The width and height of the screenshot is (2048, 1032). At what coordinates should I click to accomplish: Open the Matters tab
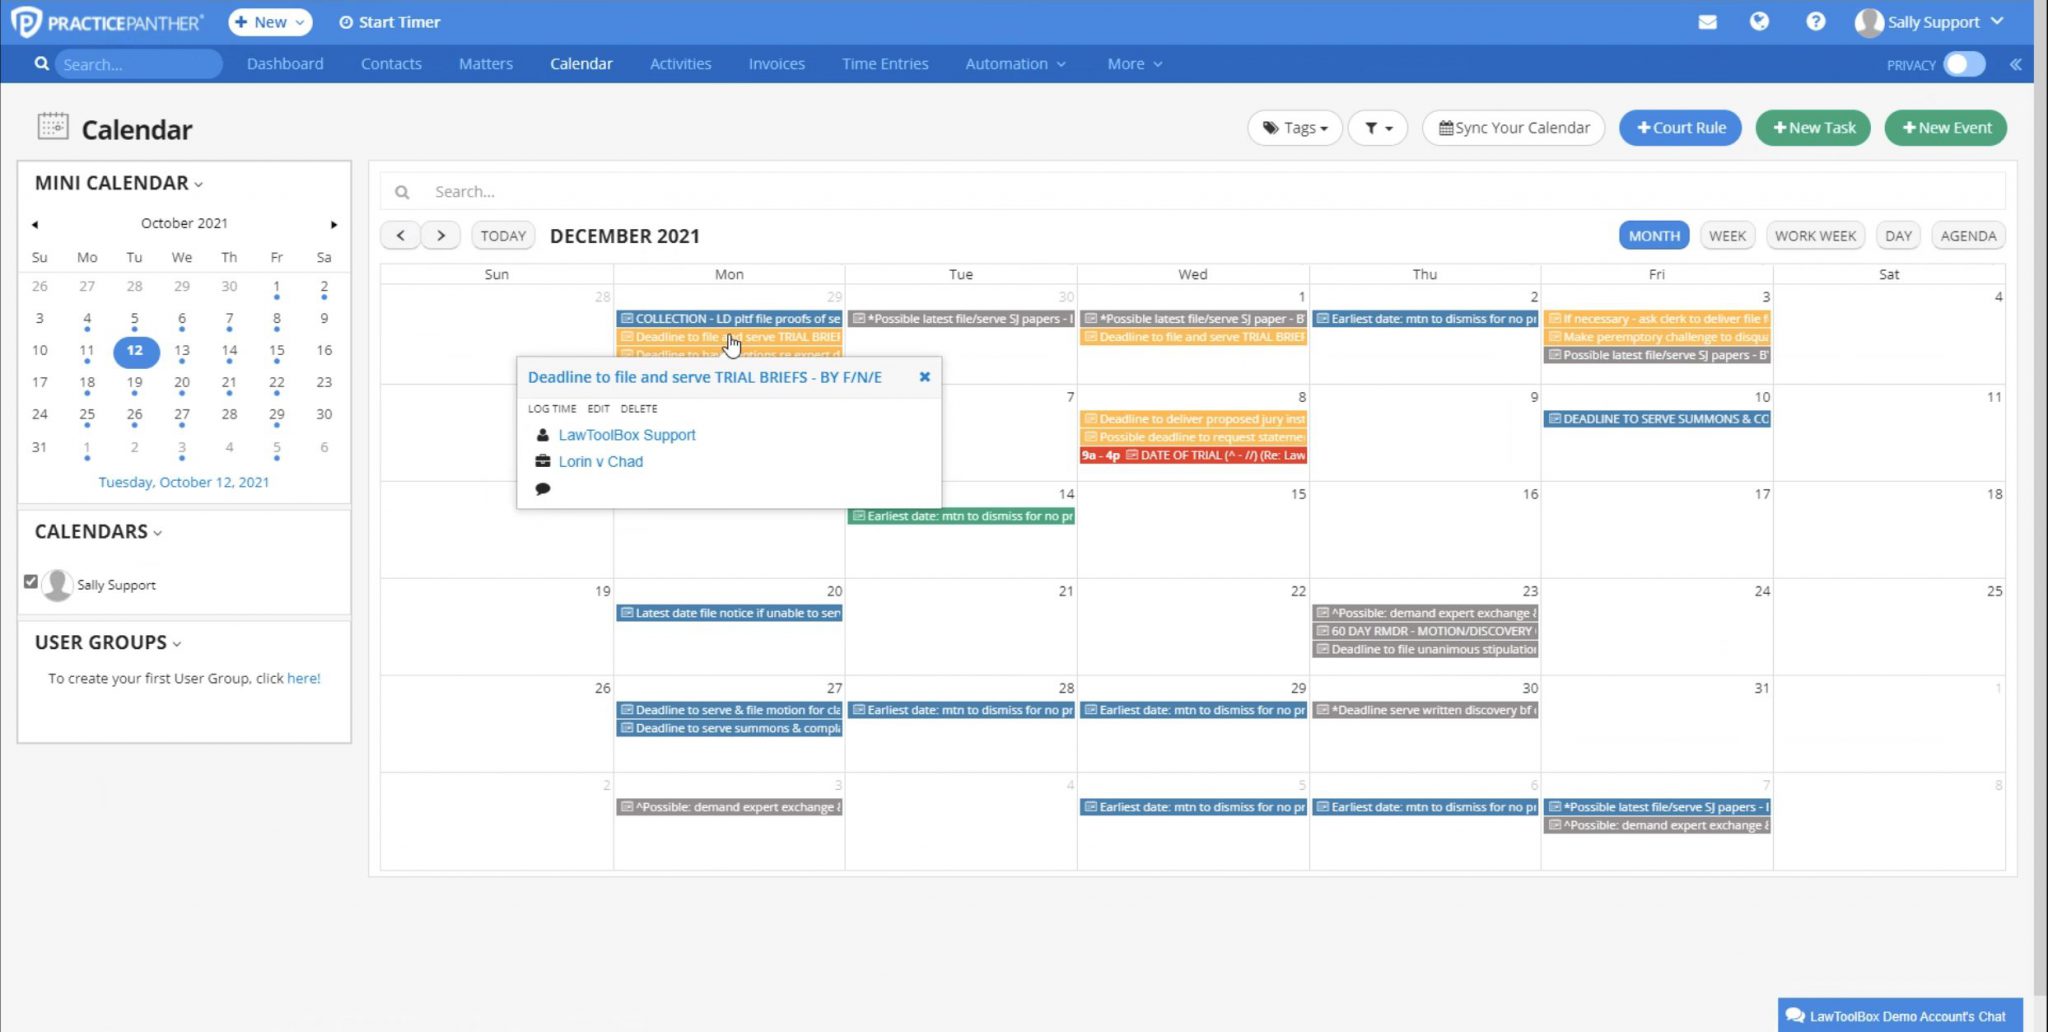click(485, 64)
